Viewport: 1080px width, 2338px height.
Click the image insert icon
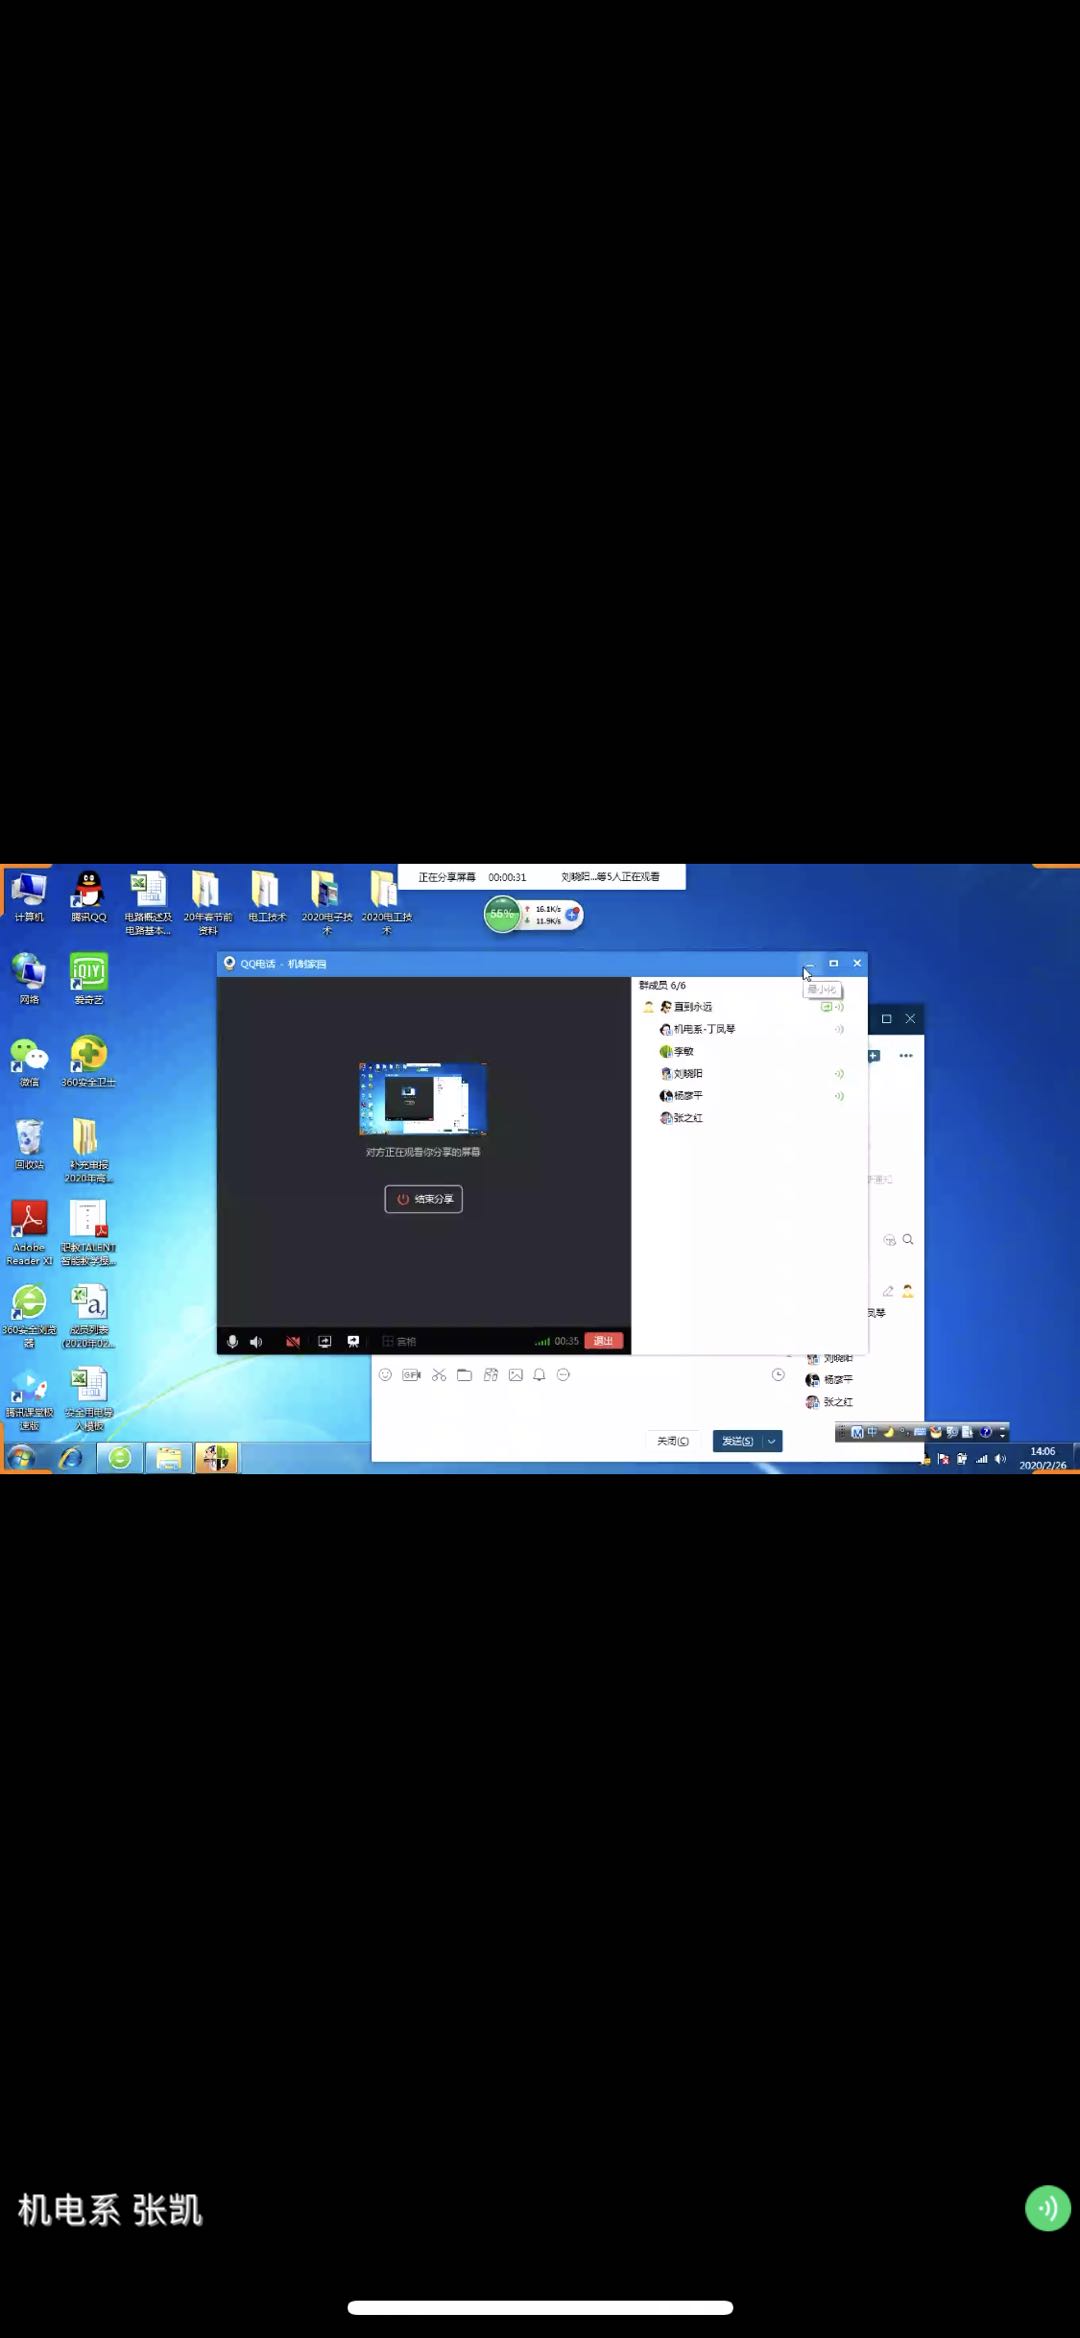click(x=516, y=1375)
